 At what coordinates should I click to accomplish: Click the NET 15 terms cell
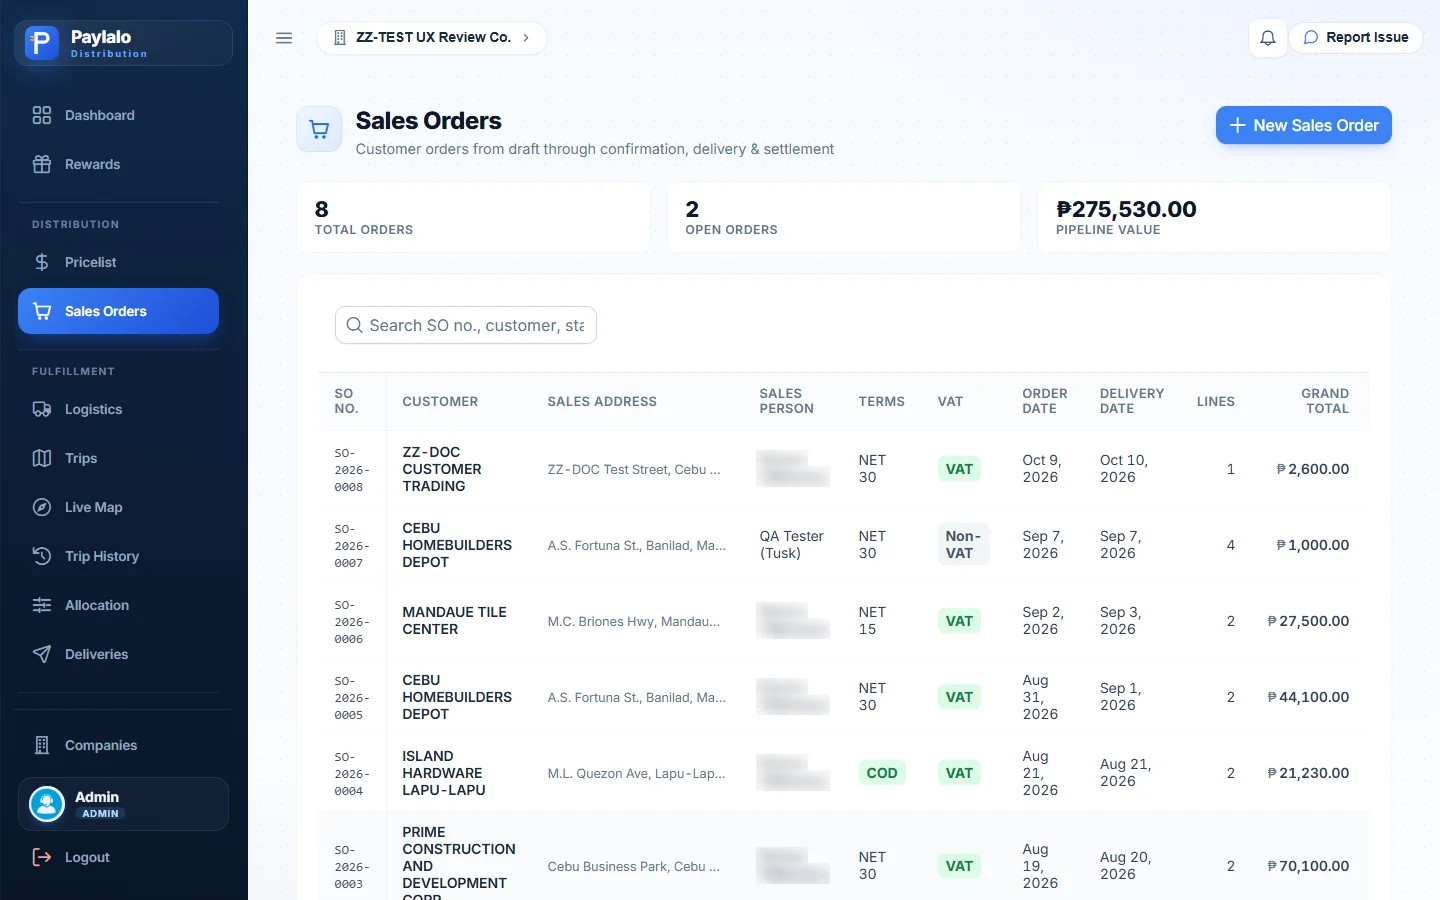[x=872, y=621]
